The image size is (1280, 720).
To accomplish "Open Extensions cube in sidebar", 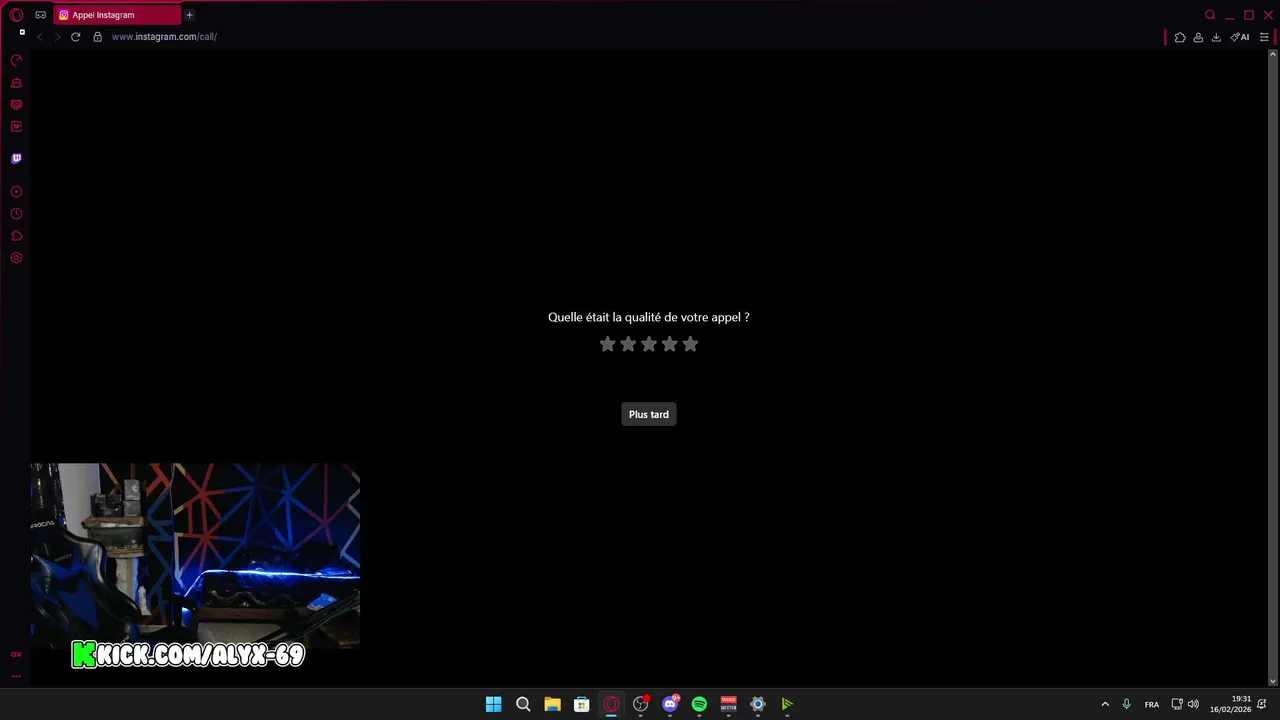I will pyautogui.click(x=16, y=236).
